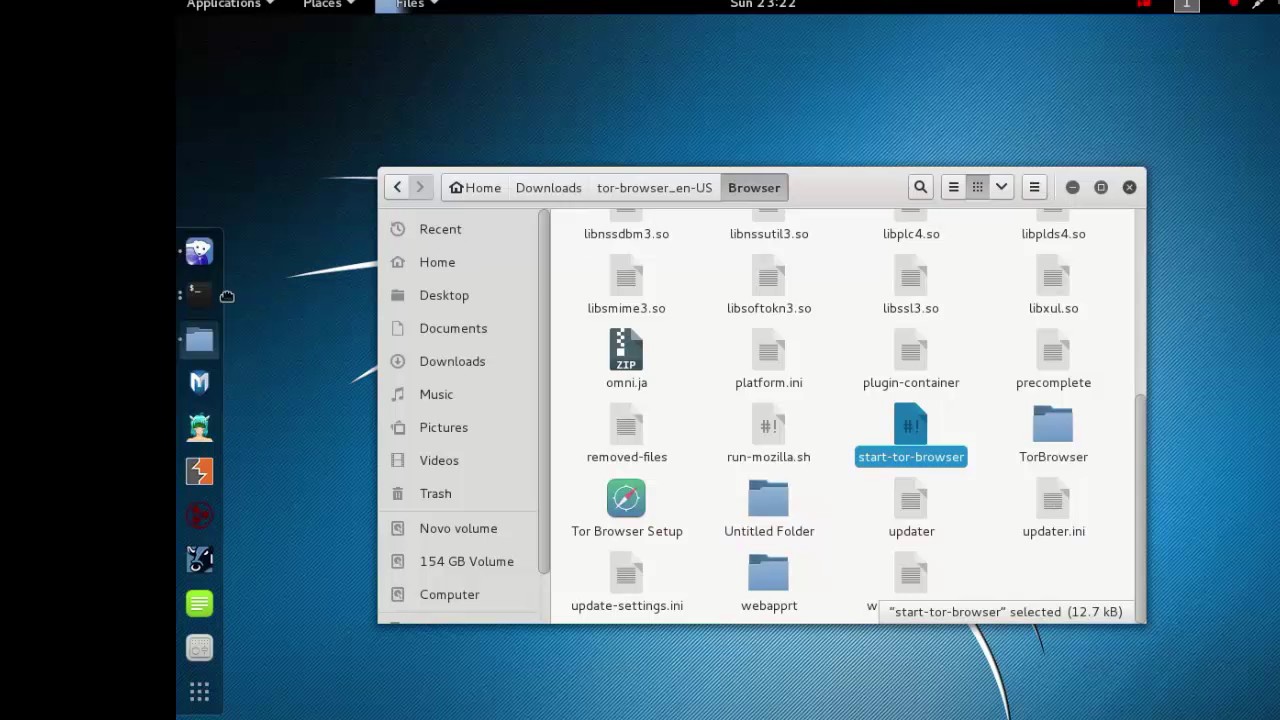Go forward in the file manager

420,187
